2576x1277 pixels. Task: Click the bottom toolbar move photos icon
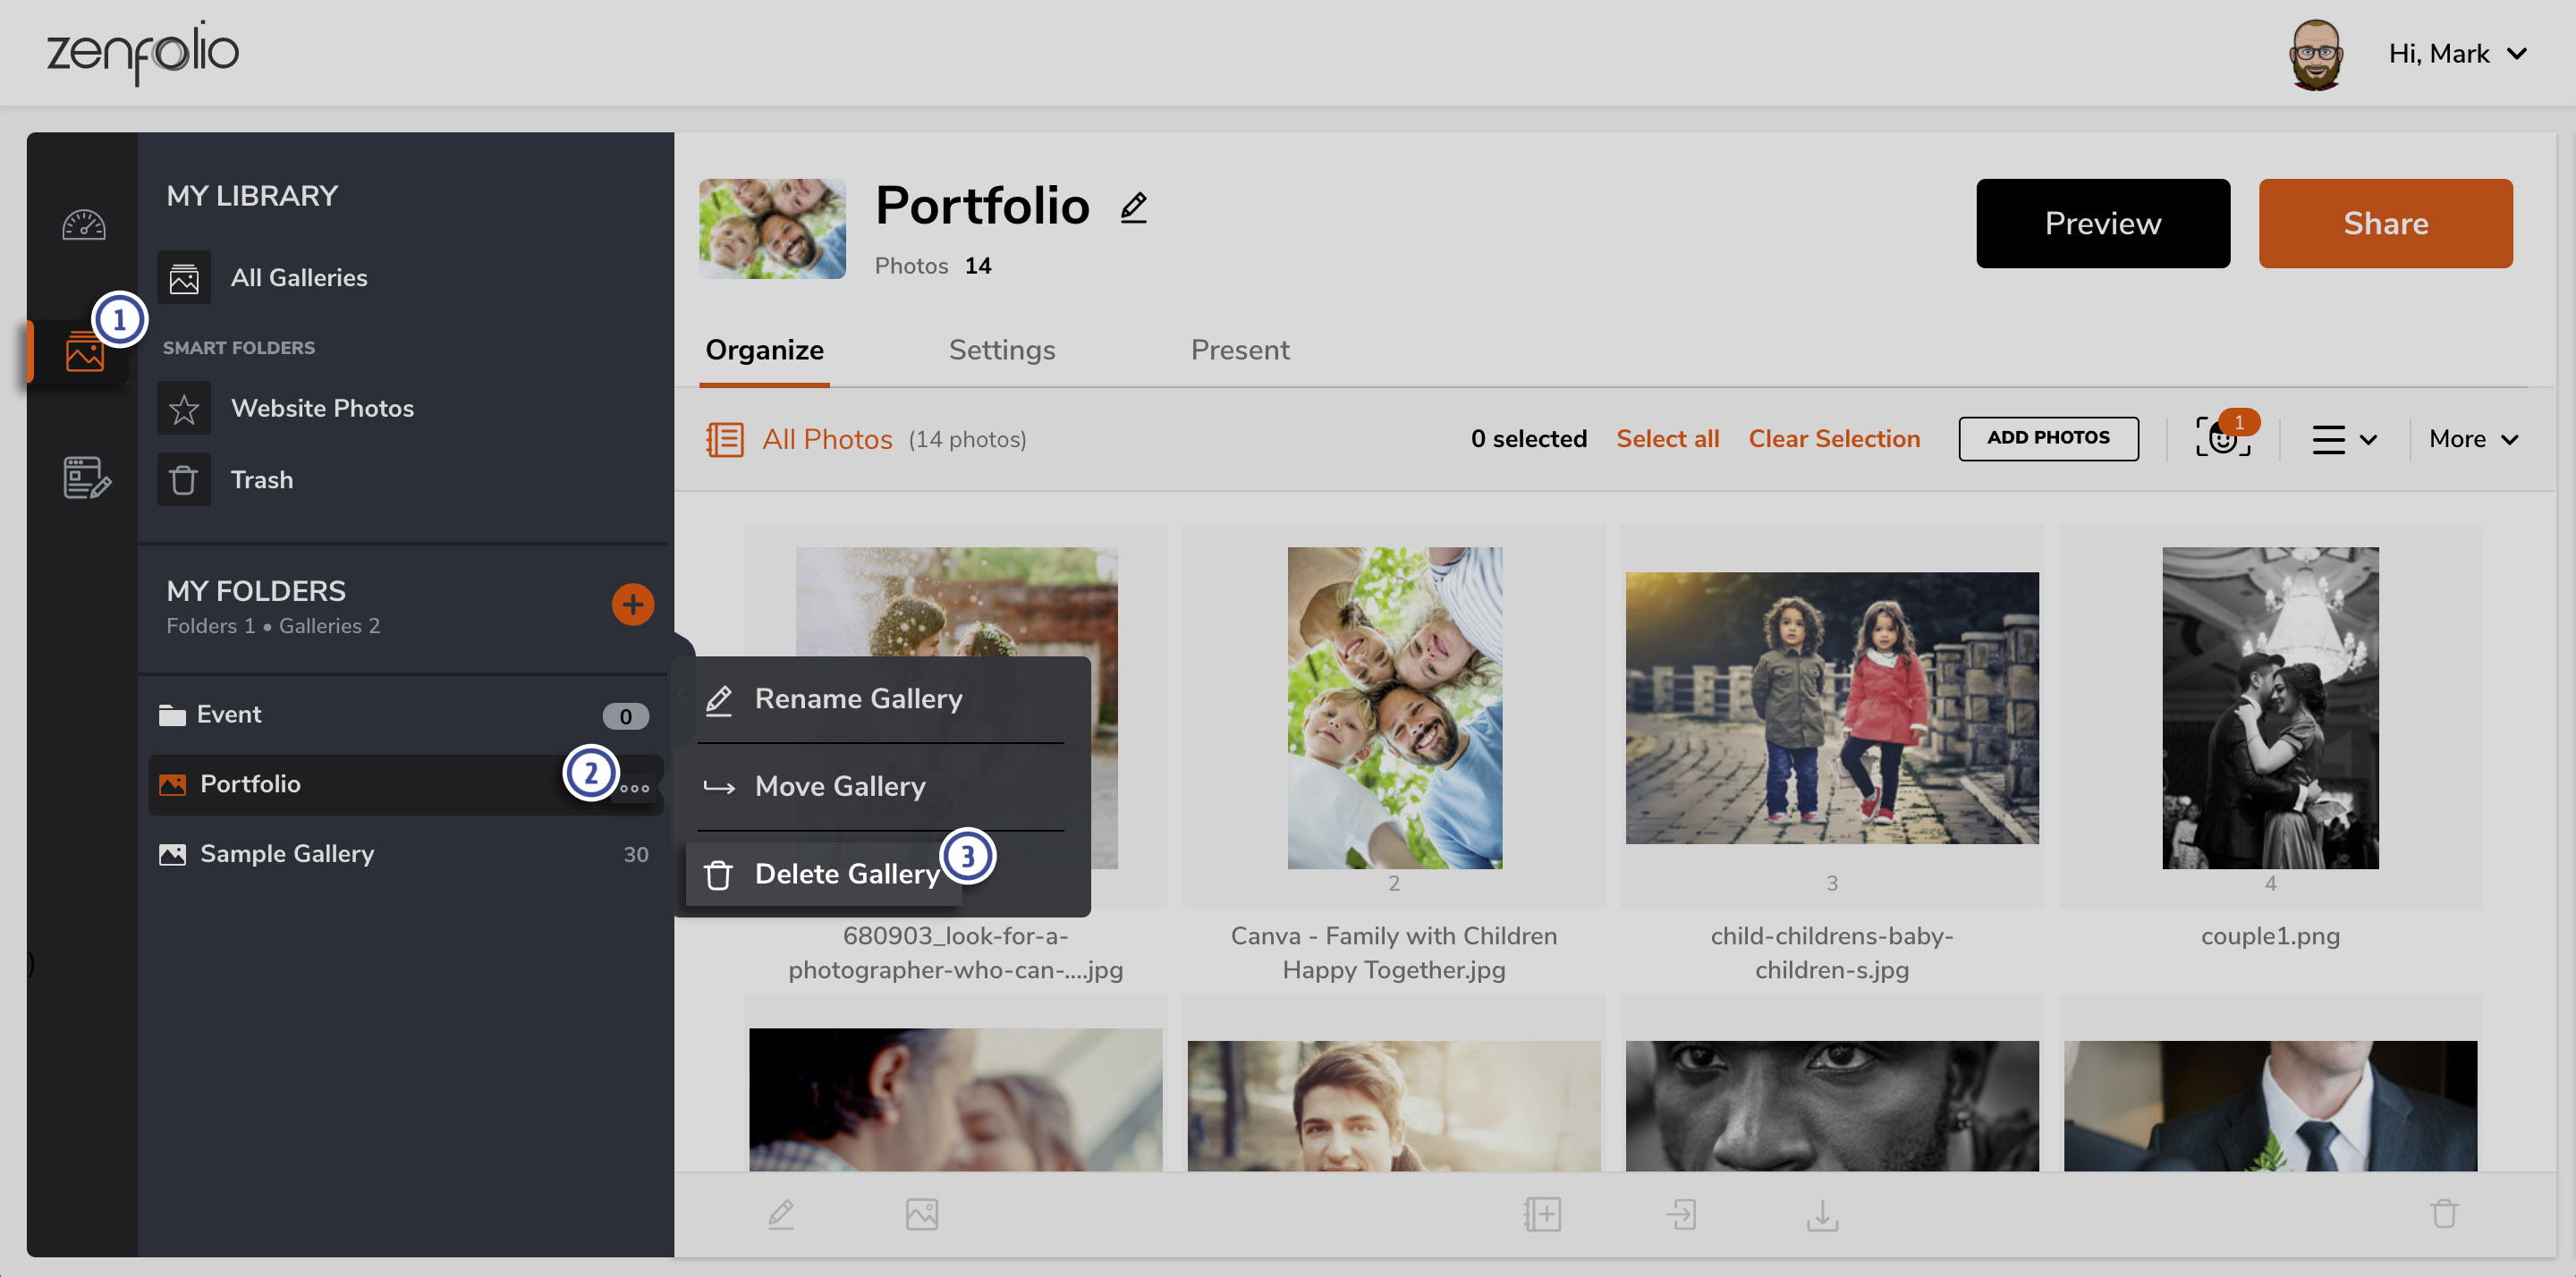pos(1682,1214)
